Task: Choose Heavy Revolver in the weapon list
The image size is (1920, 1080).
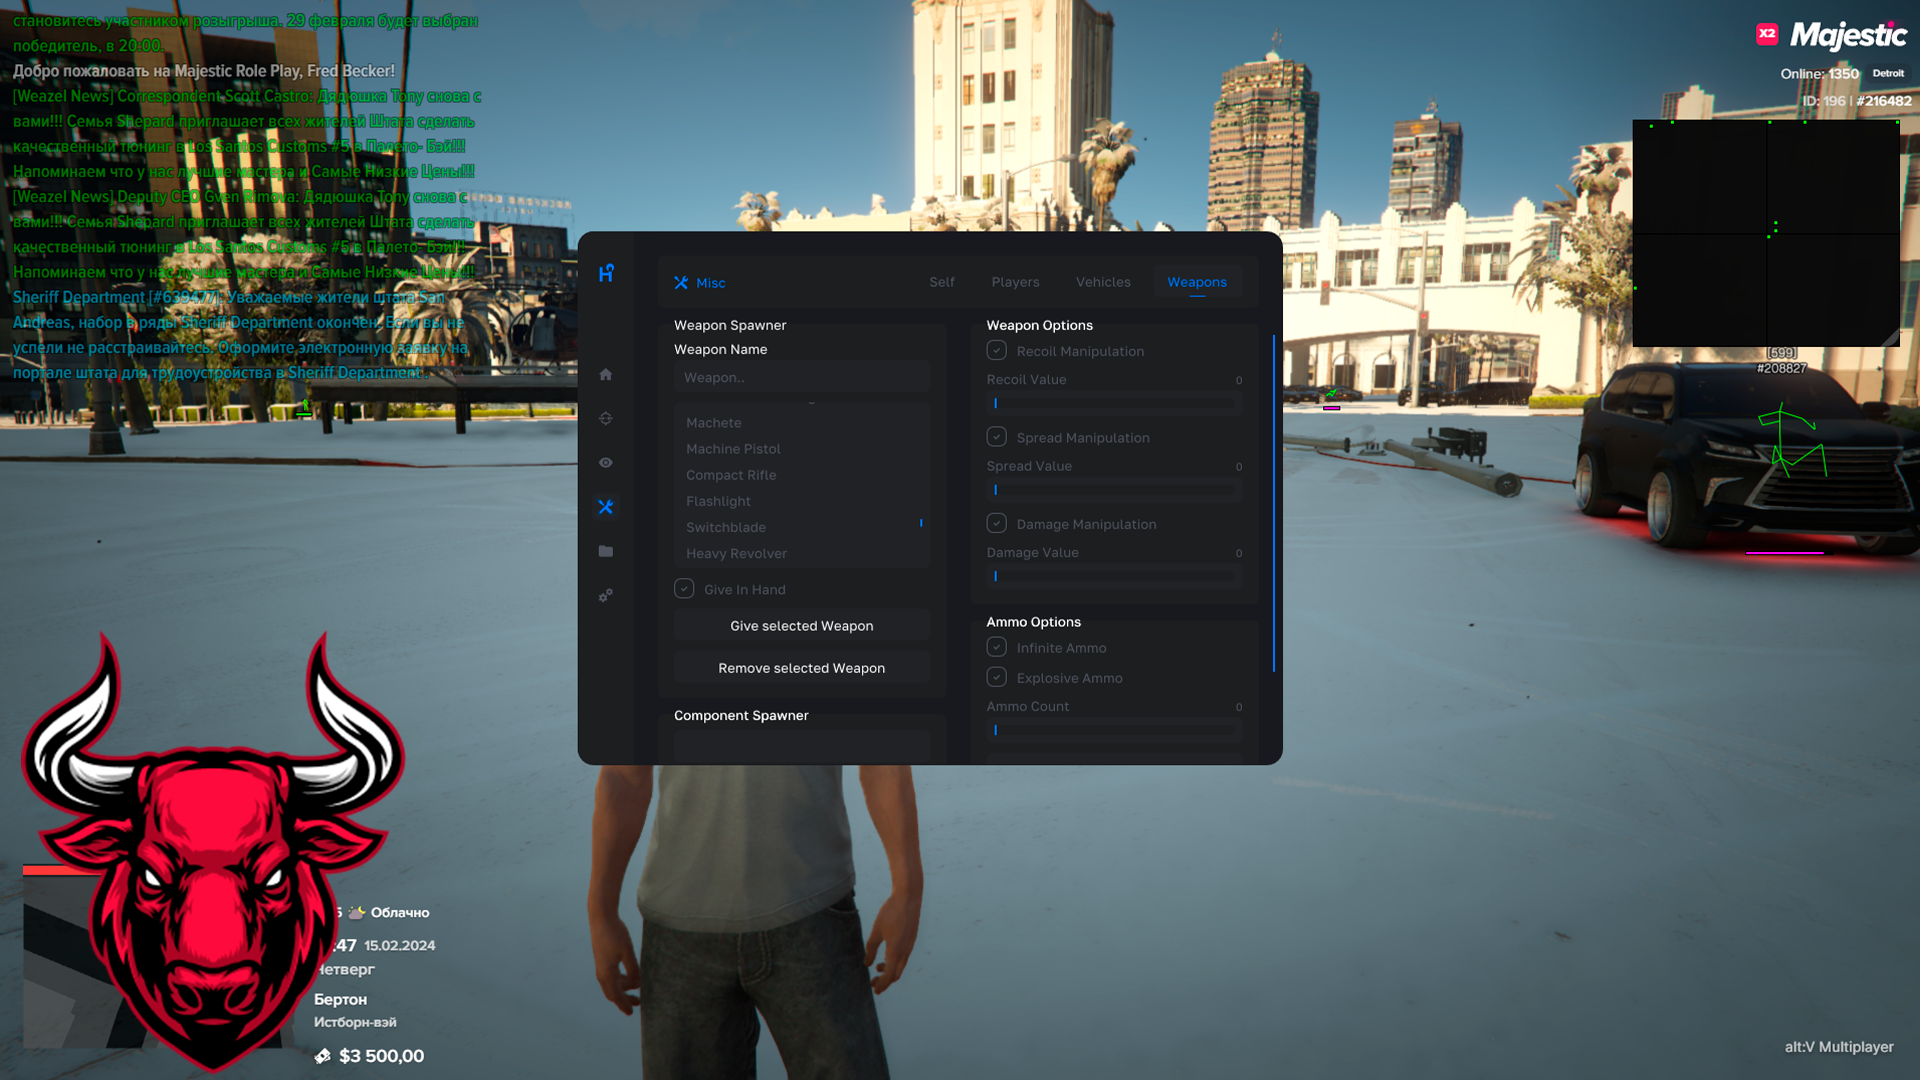Action: pos(736,553)
